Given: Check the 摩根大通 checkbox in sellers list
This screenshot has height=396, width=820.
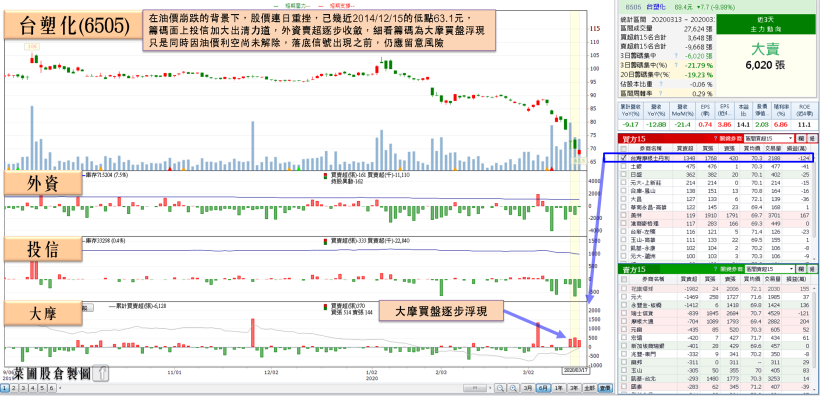Looking at the screenshot, I should click(623, 322).
